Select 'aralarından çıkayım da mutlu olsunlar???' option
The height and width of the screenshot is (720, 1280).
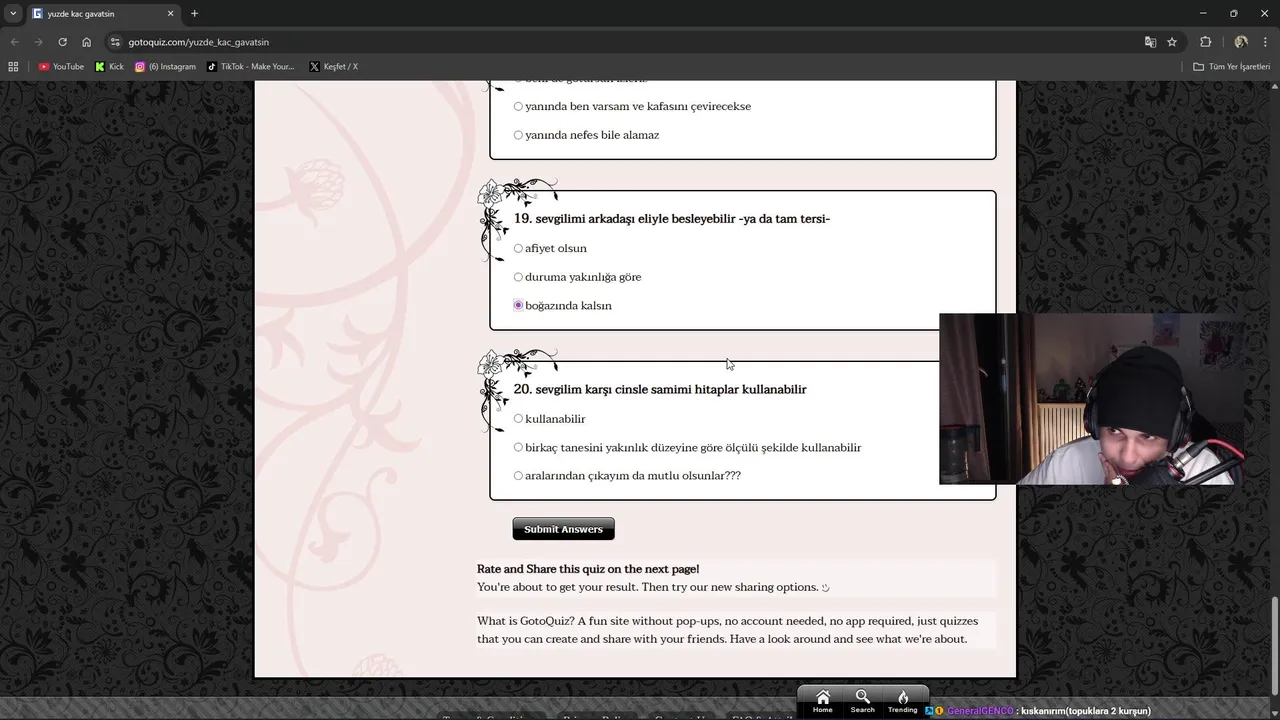[518, 476]
